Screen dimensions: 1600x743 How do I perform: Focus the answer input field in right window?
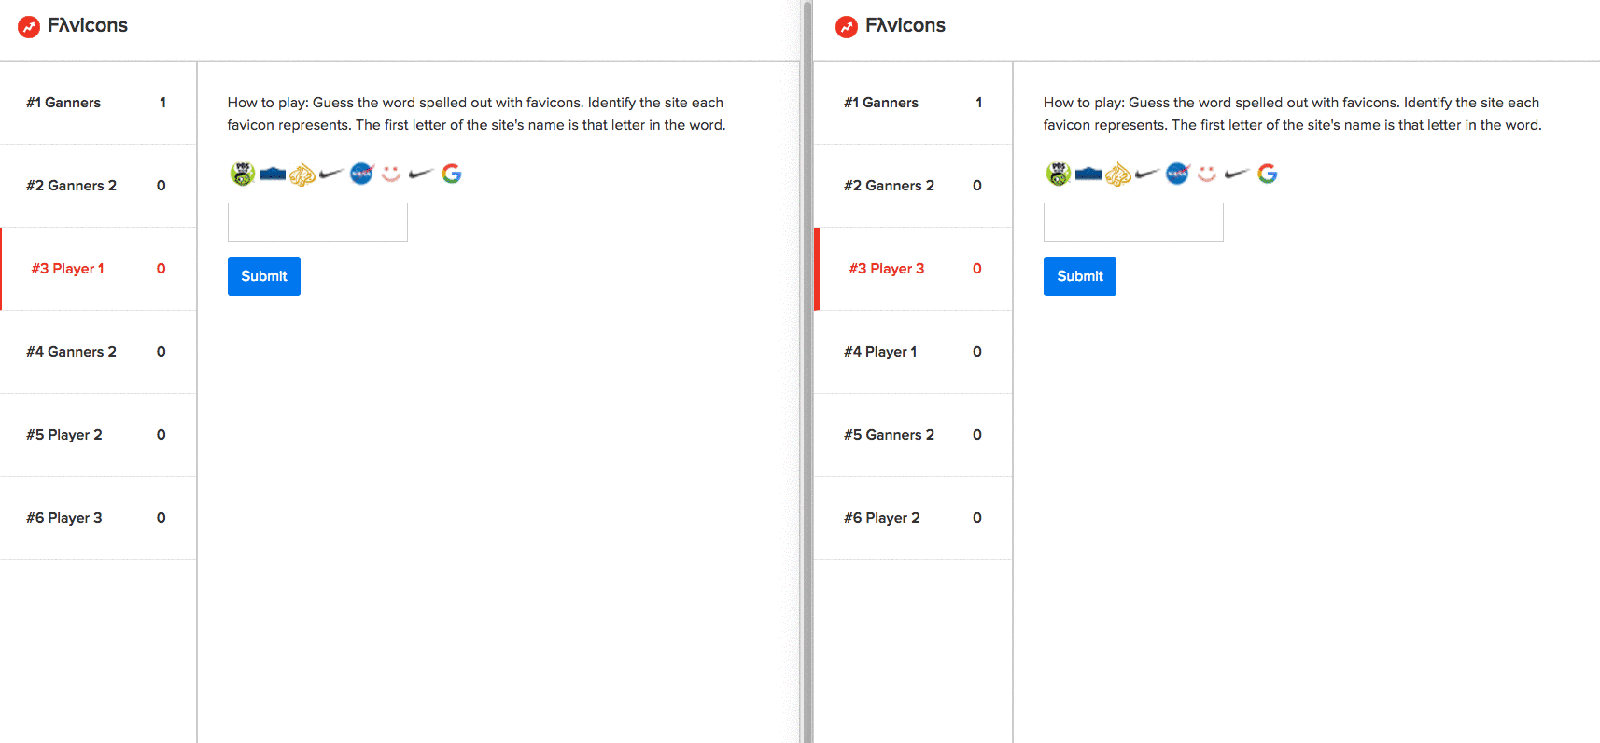click(x=1134, y=222)
